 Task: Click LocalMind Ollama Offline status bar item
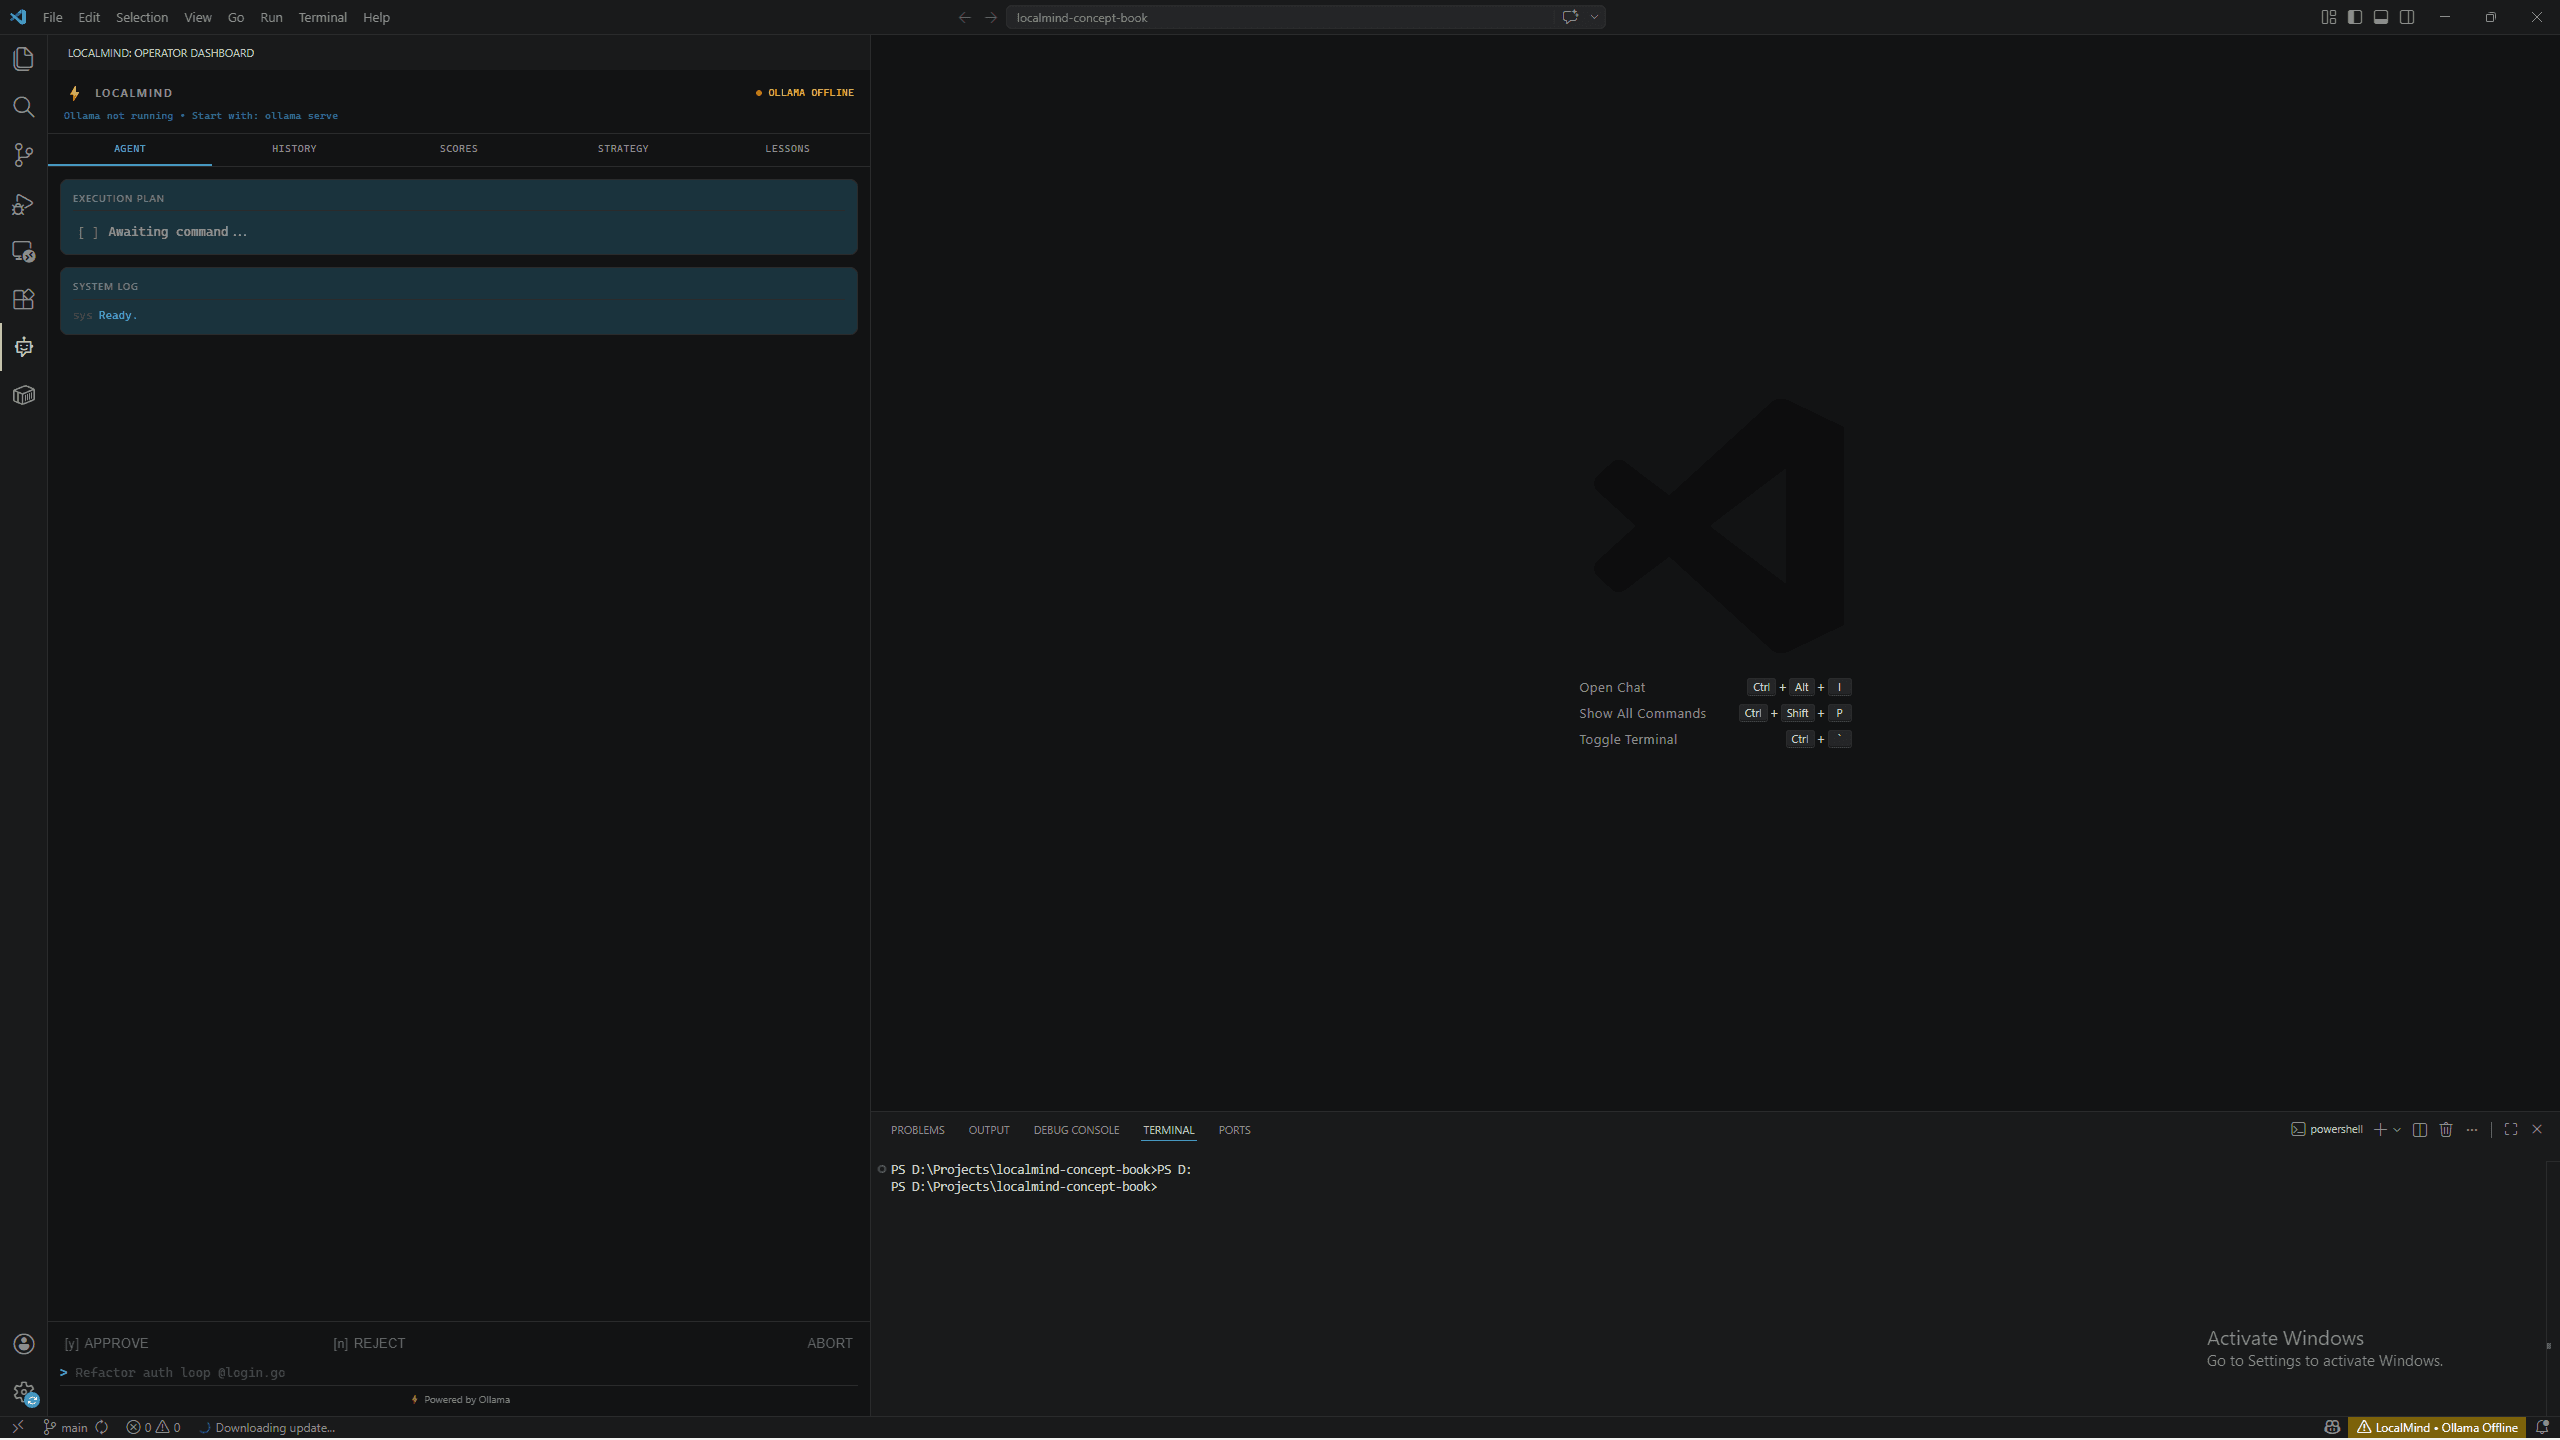click(x=2437, y=1427)
